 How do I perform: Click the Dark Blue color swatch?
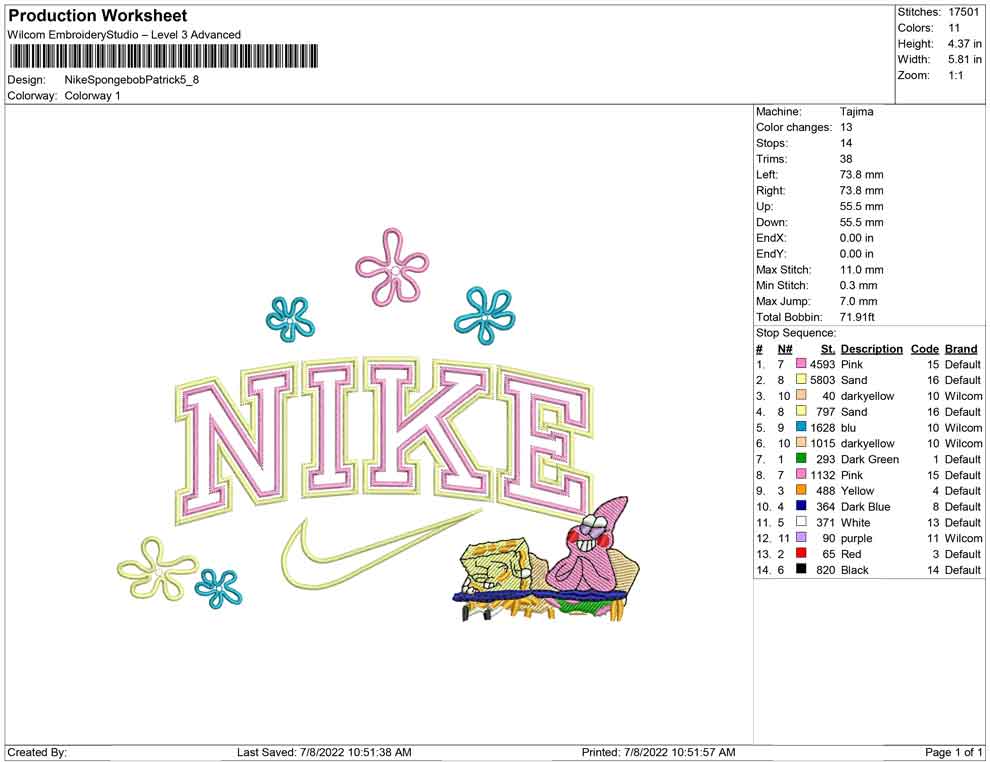[x=801, y=506]
